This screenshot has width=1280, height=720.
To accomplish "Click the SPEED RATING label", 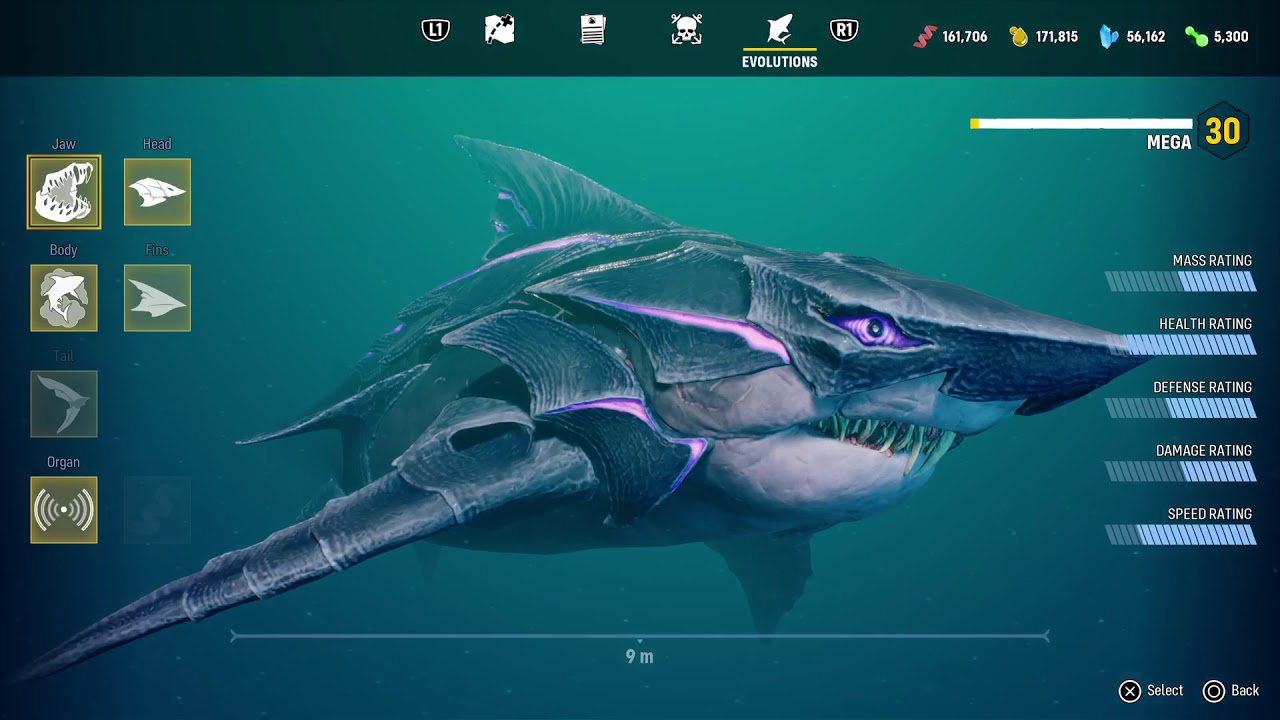I will point(1210,514).
